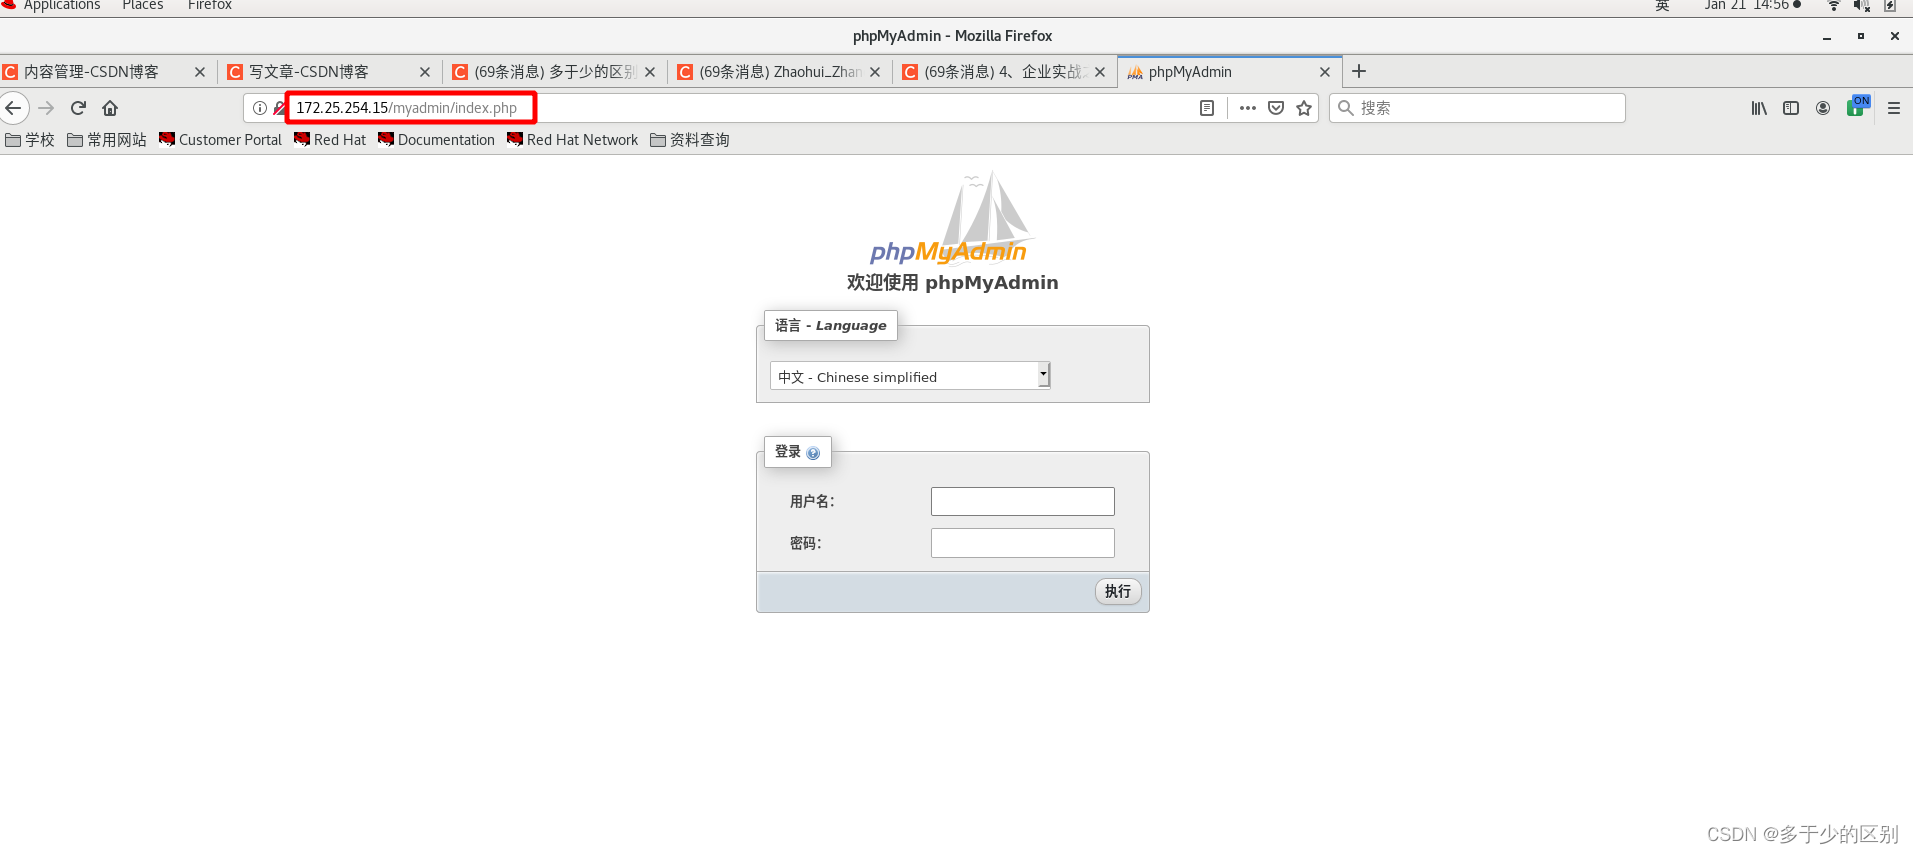Screen dimensions: 1913x854
Task: Open the Firefox account icon
Action: tap(1823, 108)
